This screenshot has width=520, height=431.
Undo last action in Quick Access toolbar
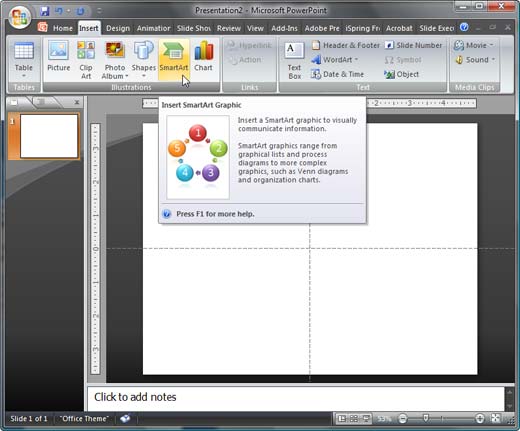(x=59, y=11)
